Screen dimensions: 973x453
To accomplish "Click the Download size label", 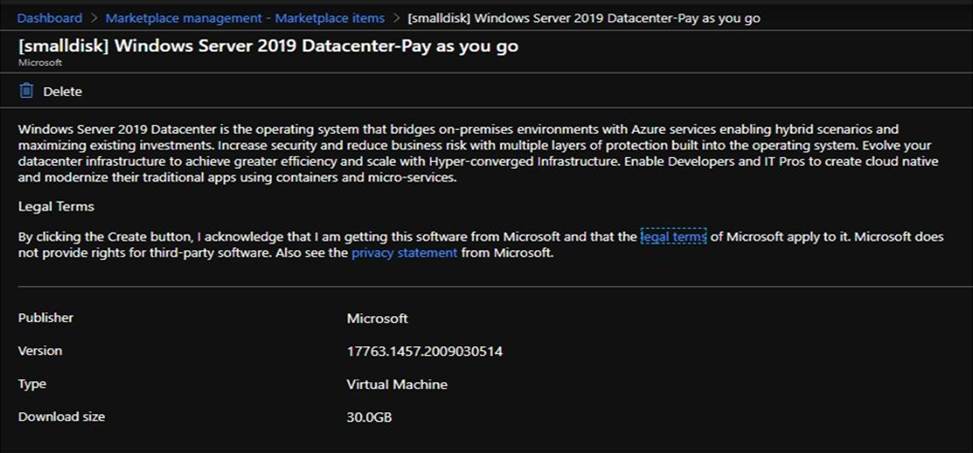I will point(61,416).
